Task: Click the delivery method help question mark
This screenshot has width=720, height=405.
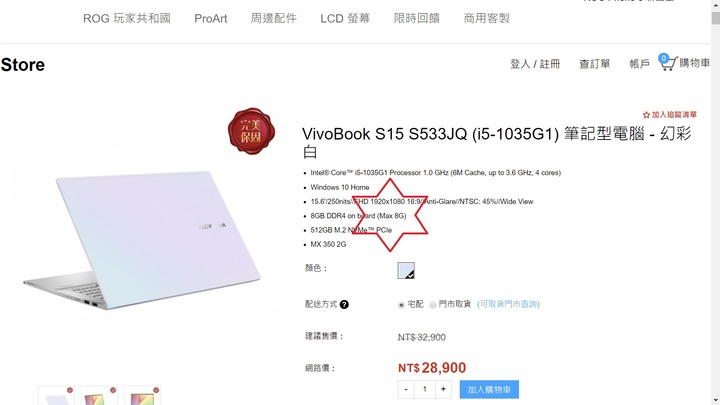Action: [x=344, y=304]
